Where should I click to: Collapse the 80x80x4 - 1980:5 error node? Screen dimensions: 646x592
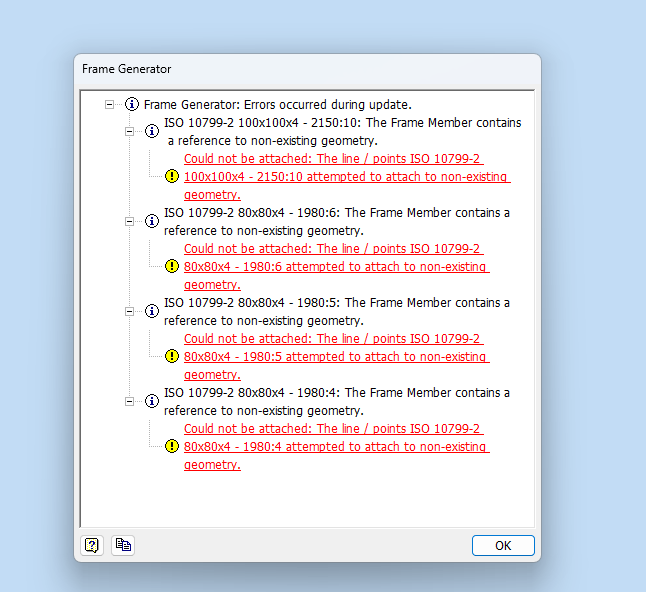click(129, 311)
